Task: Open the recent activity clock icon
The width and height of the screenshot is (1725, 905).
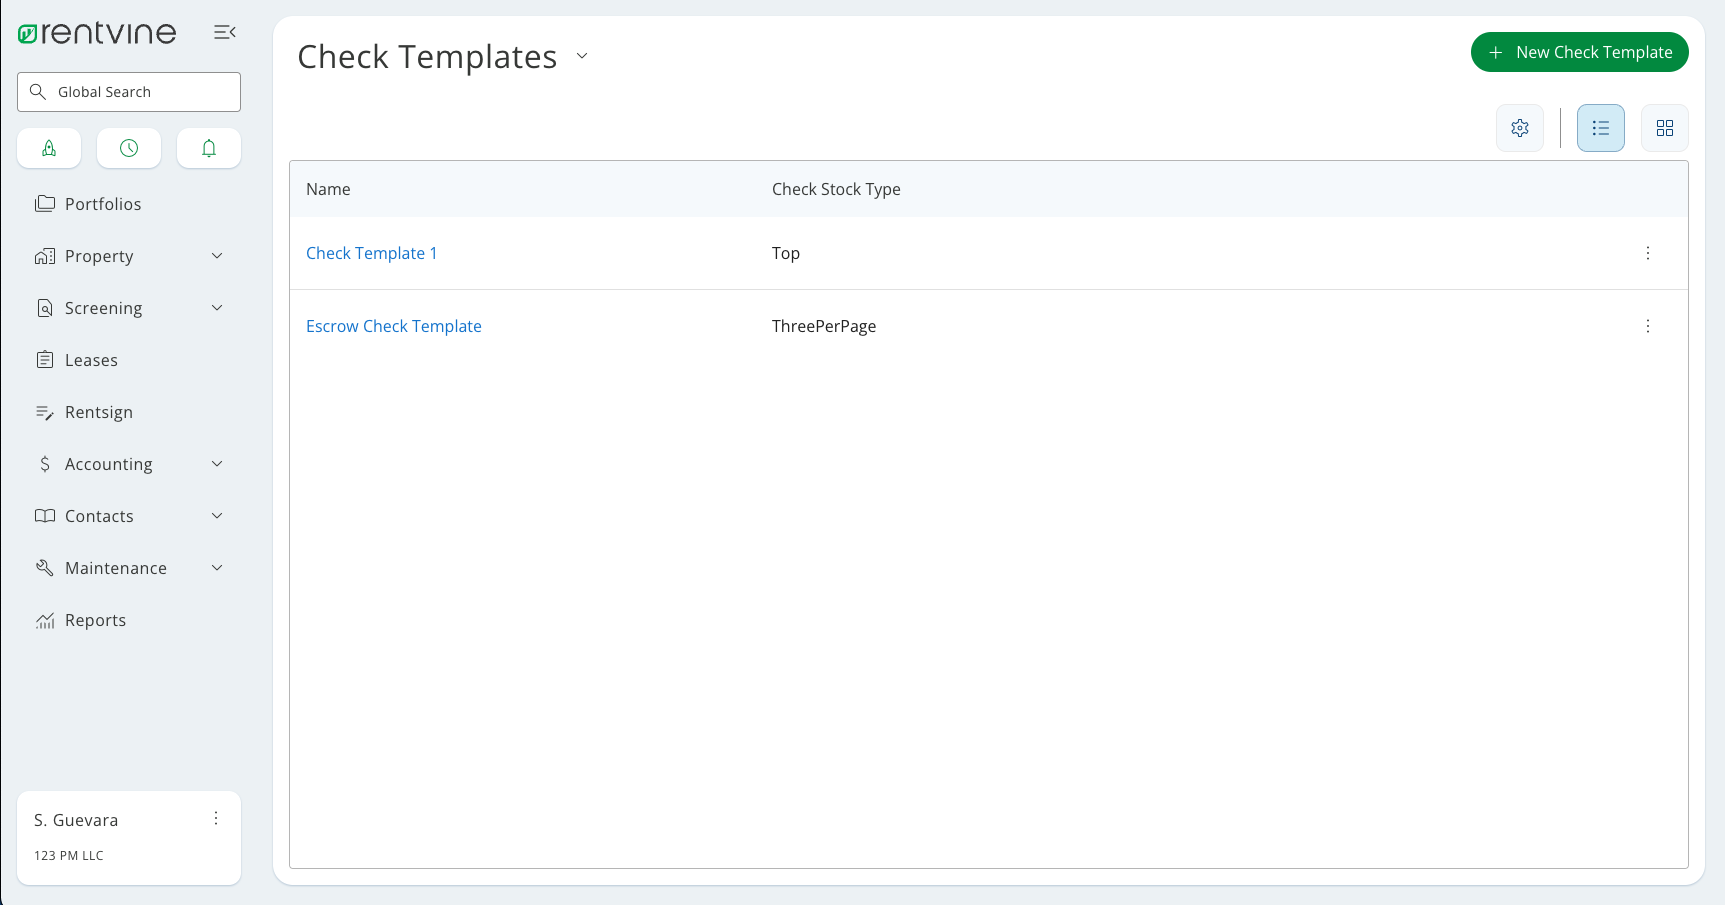Action: click(129, 148)
